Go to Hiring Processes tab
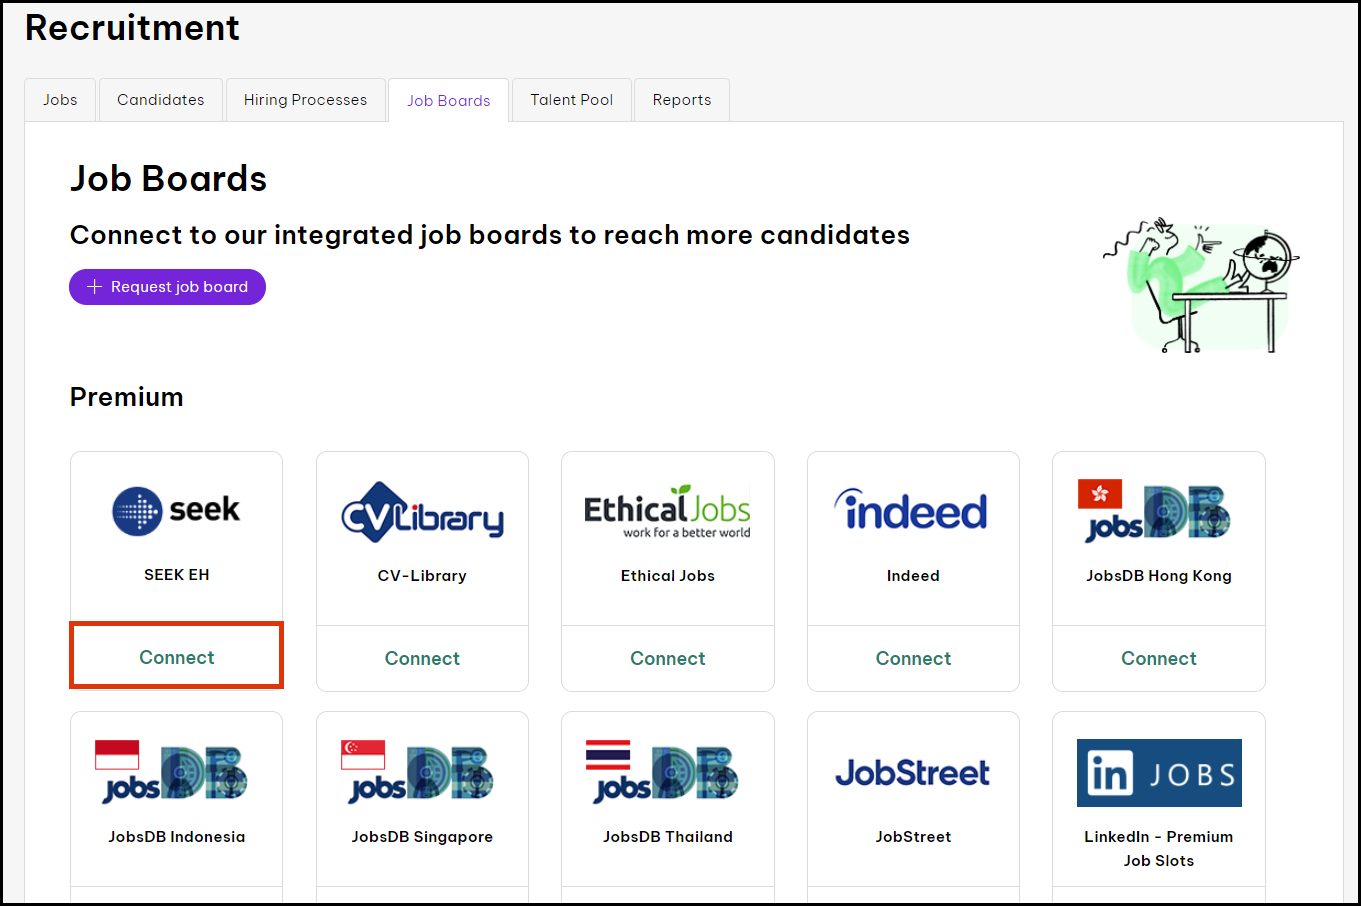Screen dimensions: 1361x906 pos(305,100)
